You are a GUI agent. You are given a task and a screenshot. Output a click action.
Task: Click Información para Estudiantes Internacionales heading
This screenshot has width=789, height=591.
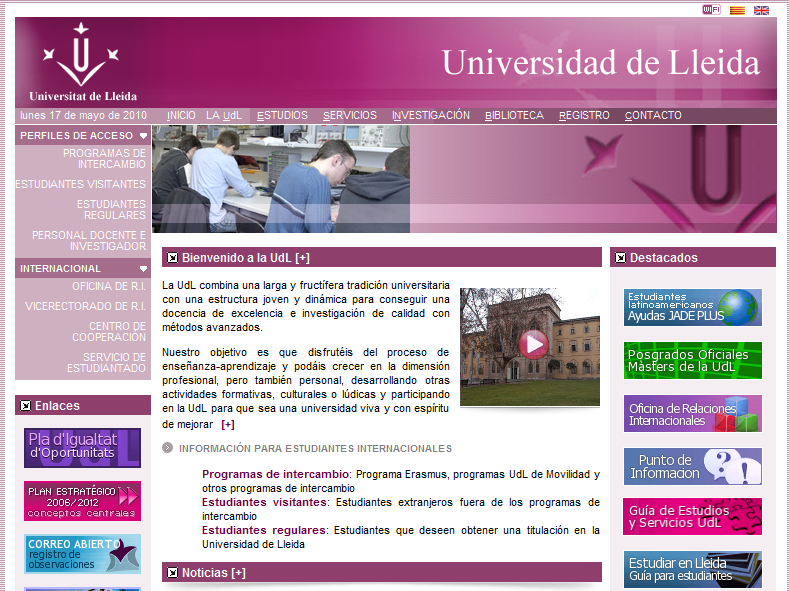coord(315,448)
